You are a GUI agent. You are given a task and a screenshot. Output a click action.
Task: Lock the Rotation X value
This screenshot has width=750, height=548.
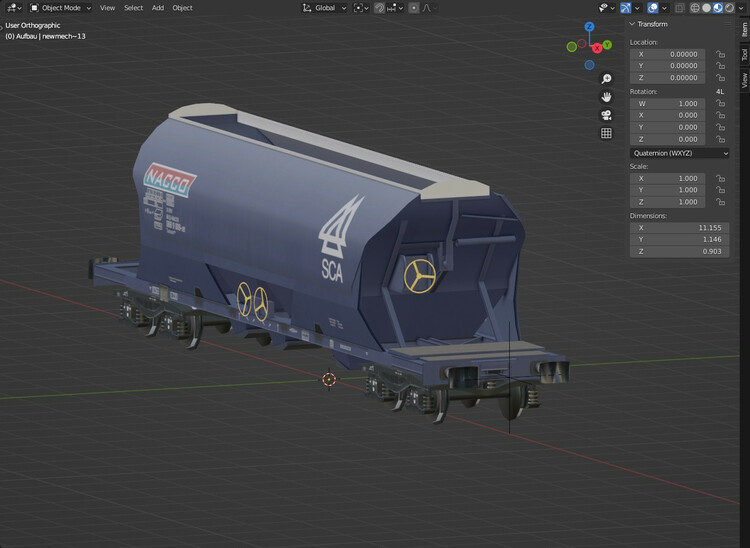[720, 115]
